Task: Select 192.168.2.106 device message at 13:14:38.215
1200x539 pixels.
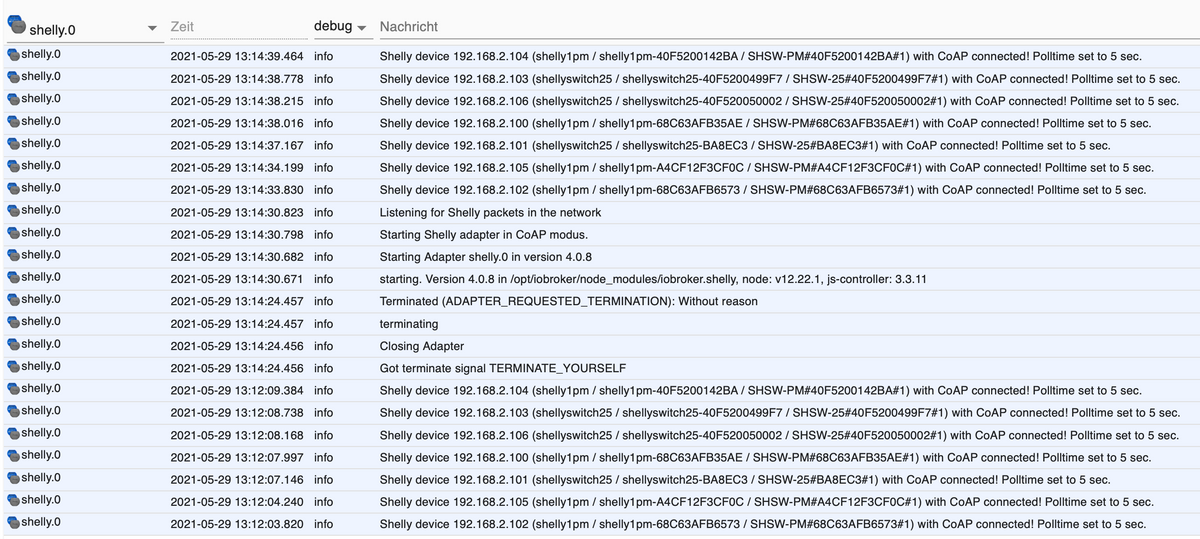Action: pyautogui.click(x=779, y=101)
